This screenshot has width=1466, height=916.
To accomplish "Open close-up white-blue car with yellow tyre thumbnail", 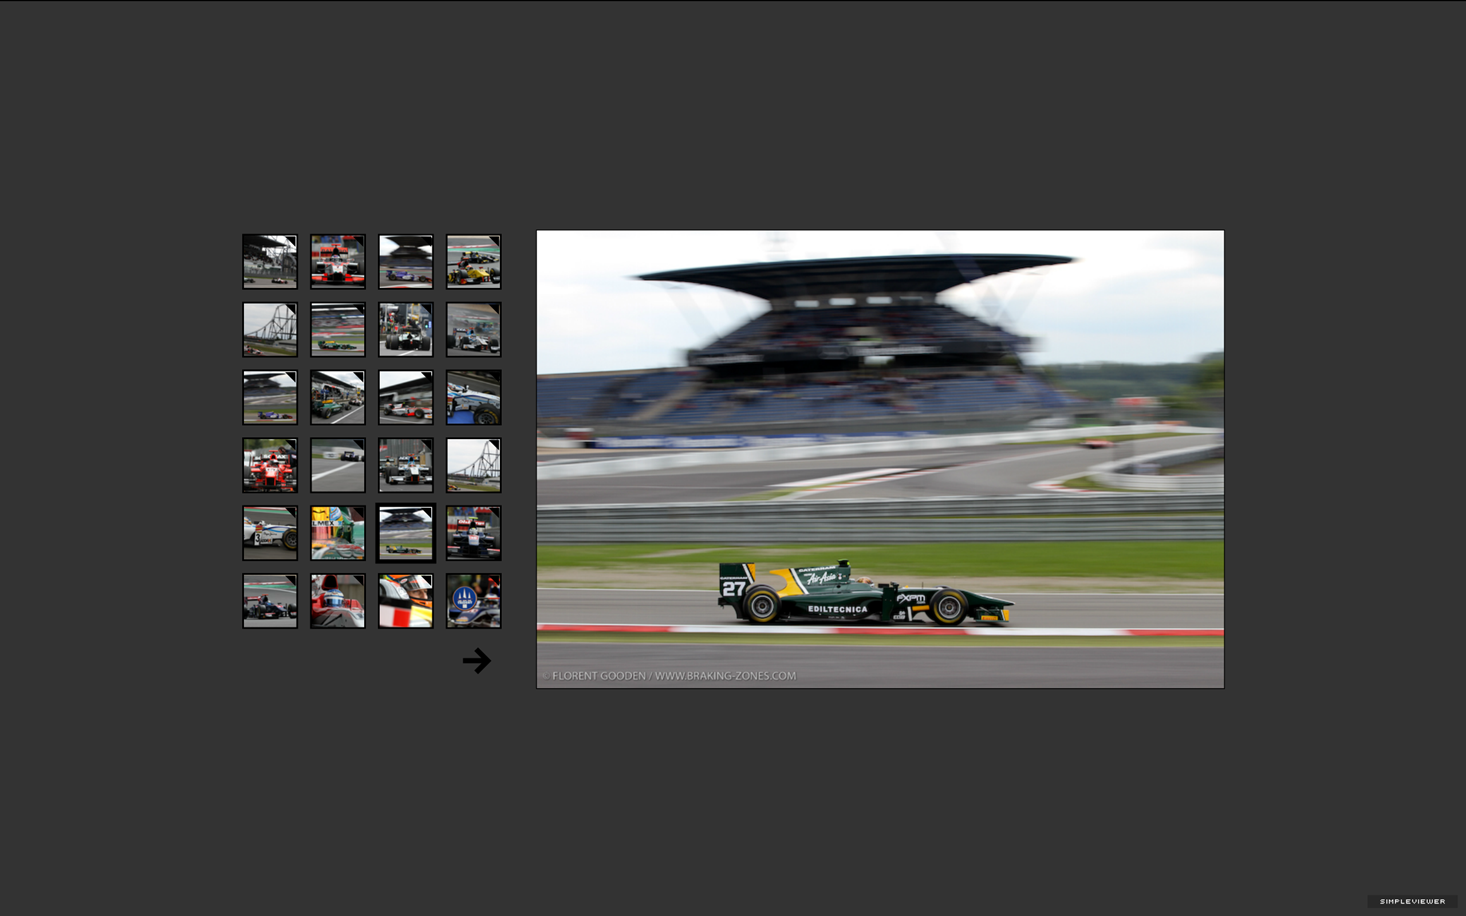I will [474, 398].
